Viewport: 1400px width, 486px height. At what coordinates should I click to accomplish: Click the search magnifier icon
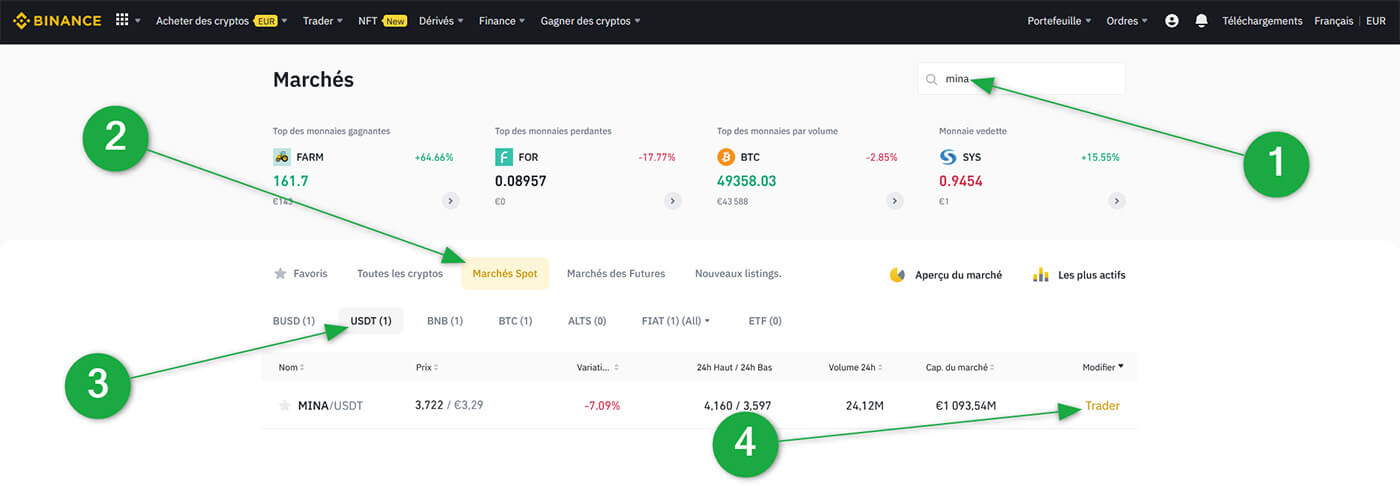[932, 79]
